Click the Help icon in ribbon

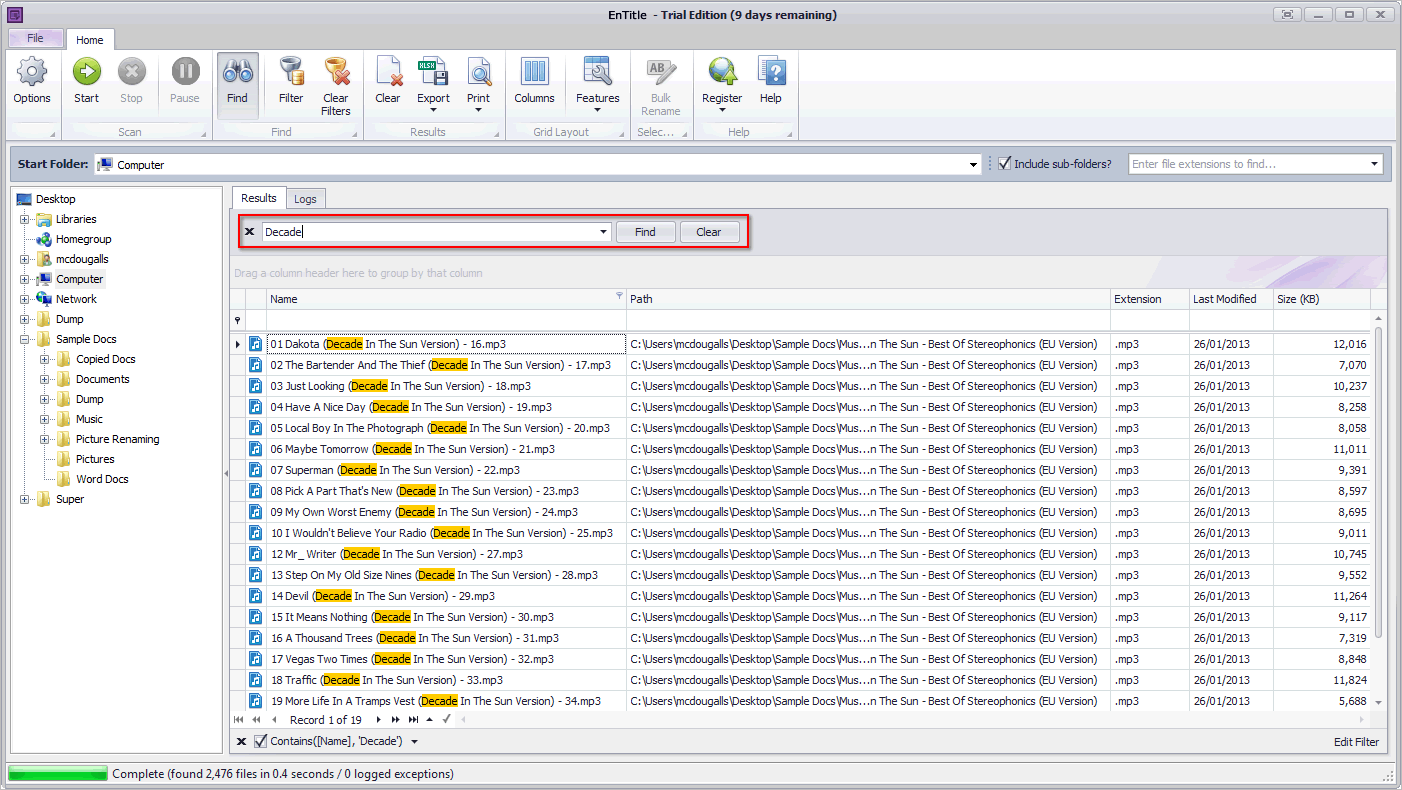770,73
